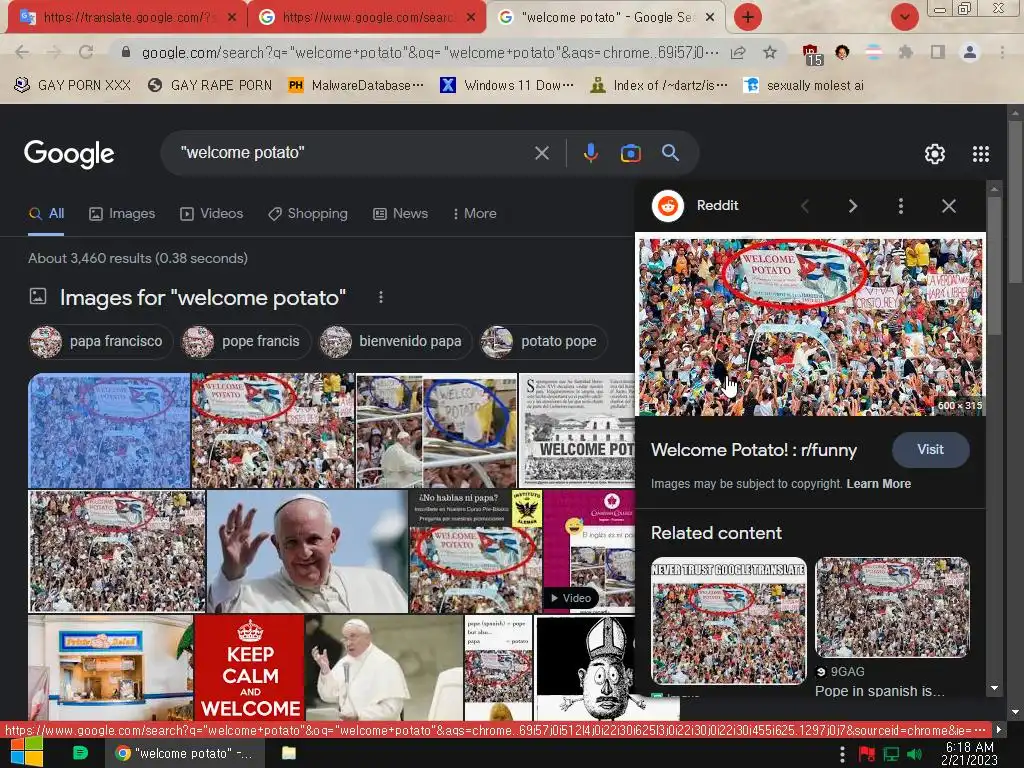Open Windows Start menu
This screenshot has height=768, width=1024.
[x=26, y=753]
